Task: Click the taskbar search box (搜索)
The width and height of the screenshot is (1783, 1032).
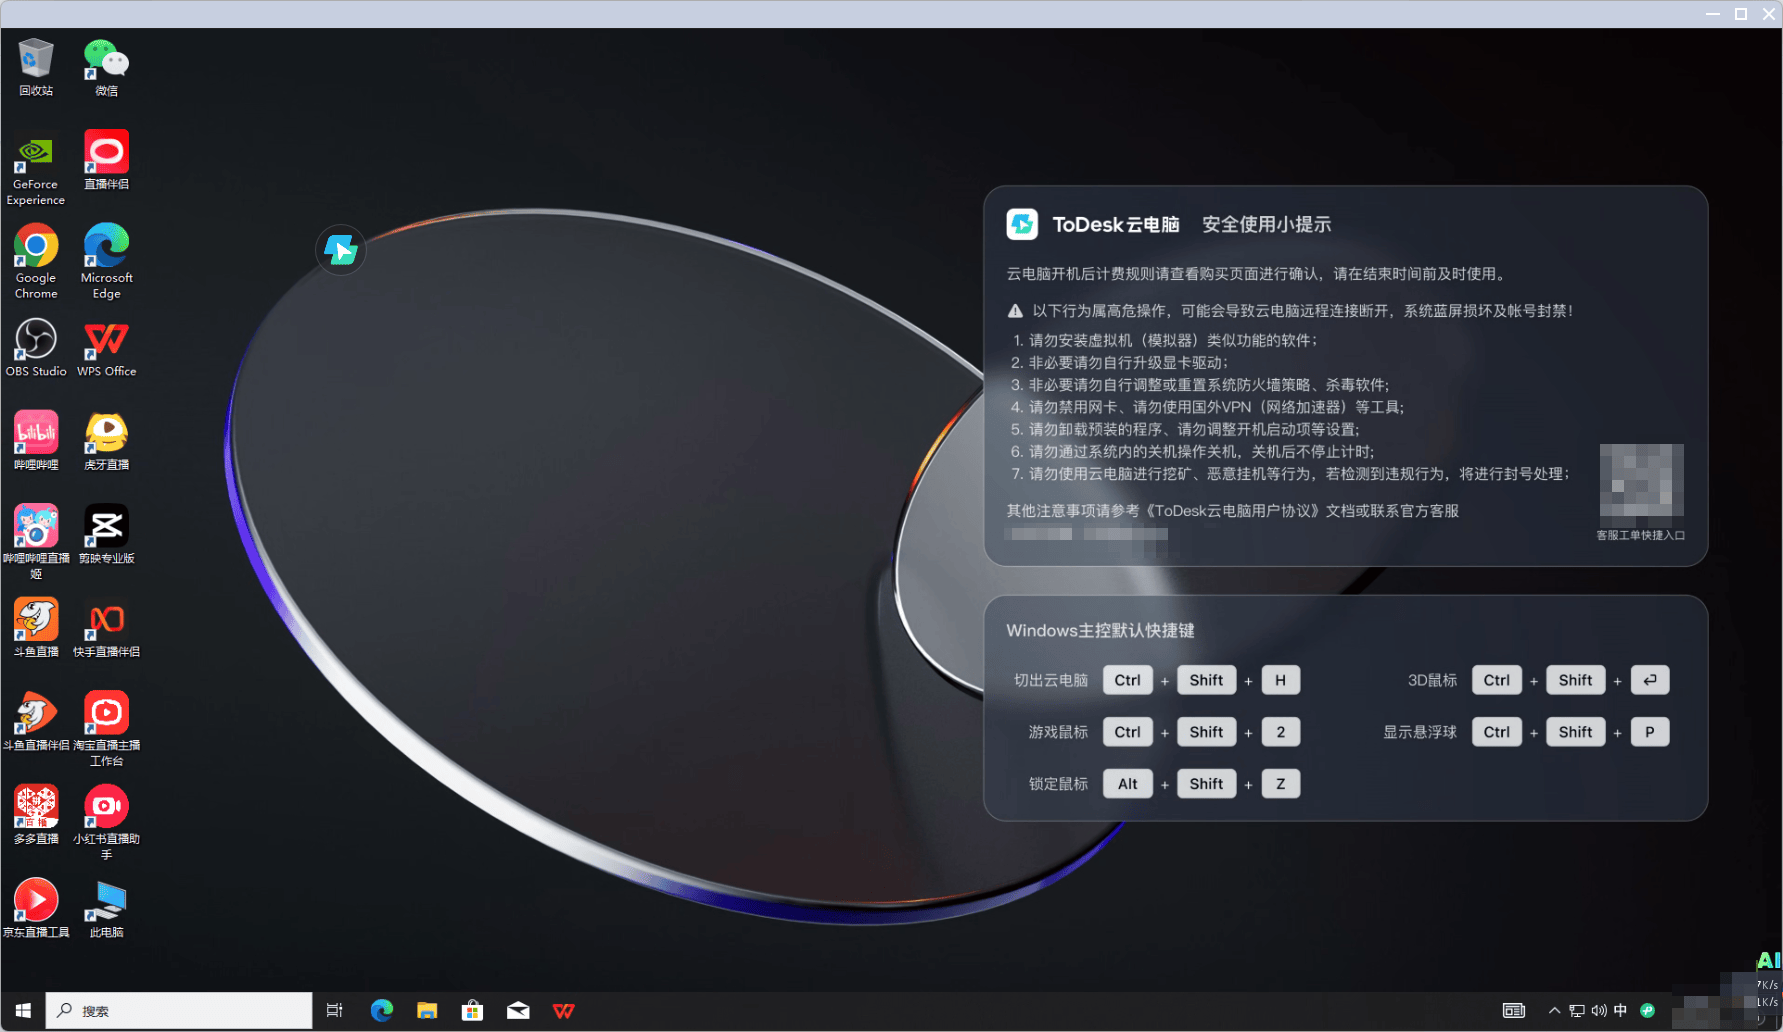Action: click(x=179, y=1011)
